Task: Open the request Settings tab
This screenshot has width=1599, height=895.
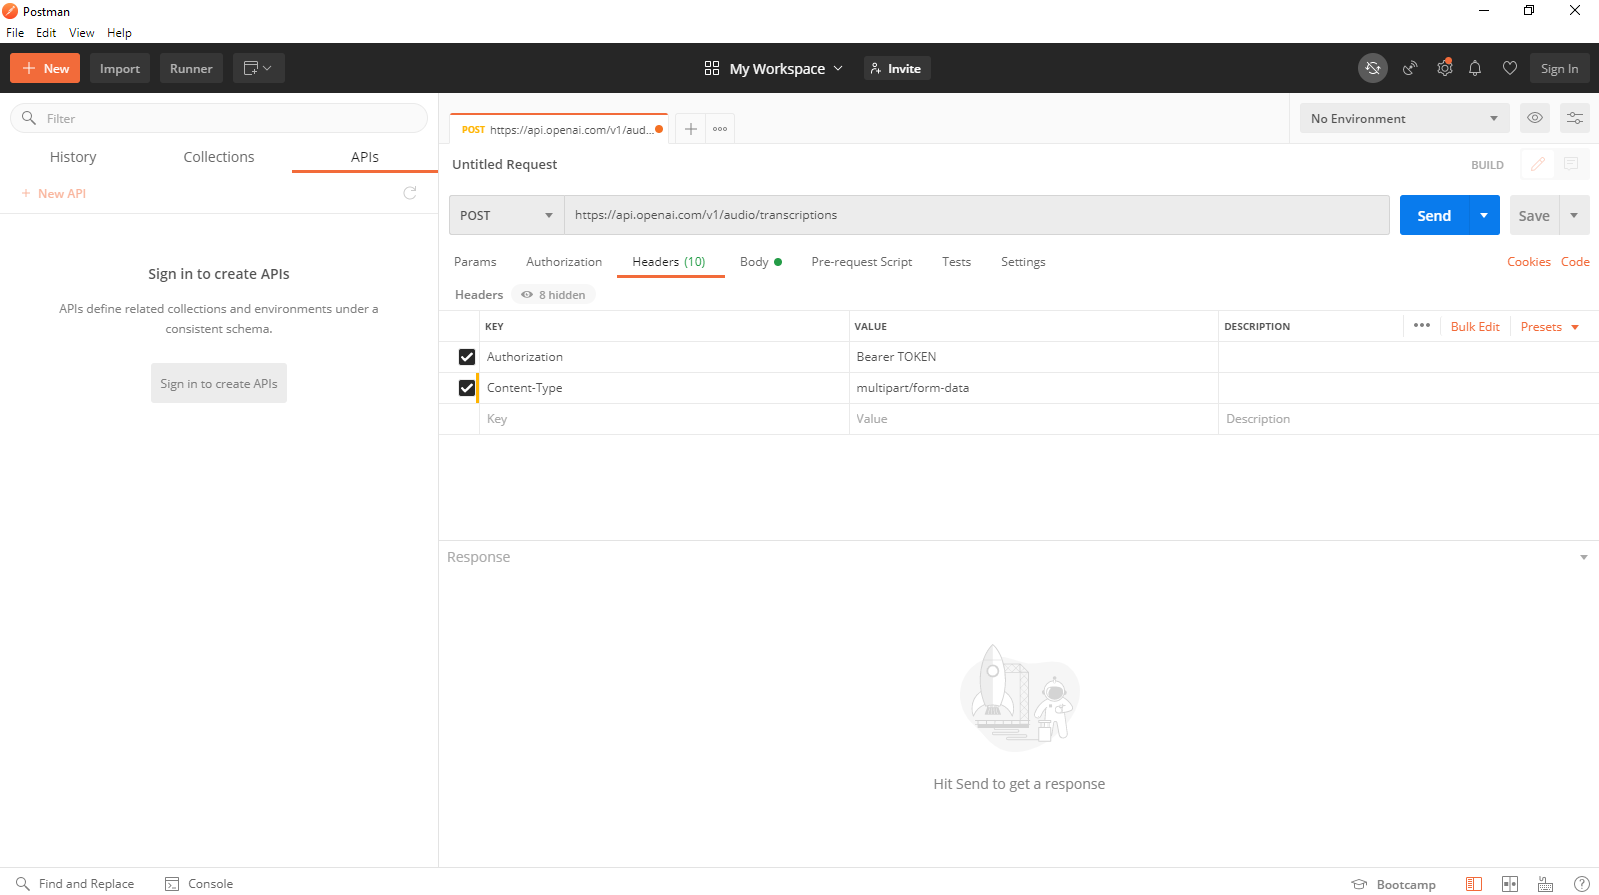Action: point(1023,262)
